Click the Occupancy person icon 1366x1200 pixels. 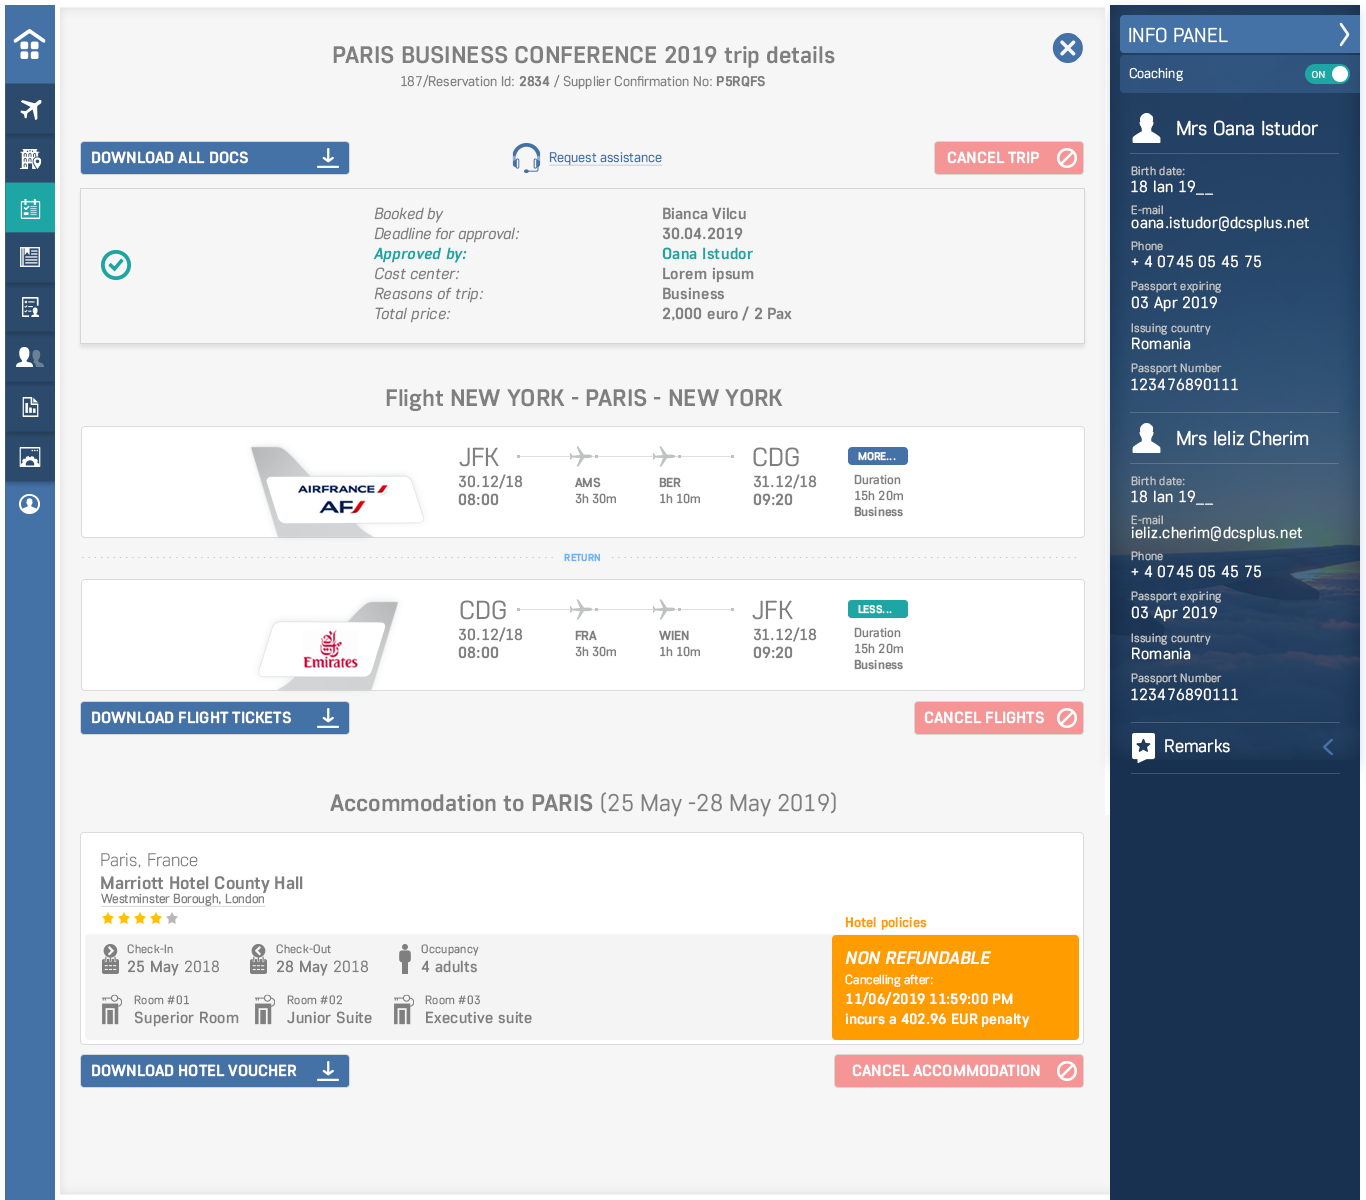(405, 959)
